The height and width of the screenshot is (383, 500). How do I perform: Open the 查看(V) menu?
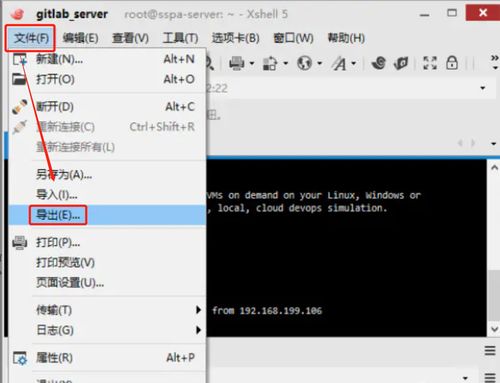tap(130, 38)
